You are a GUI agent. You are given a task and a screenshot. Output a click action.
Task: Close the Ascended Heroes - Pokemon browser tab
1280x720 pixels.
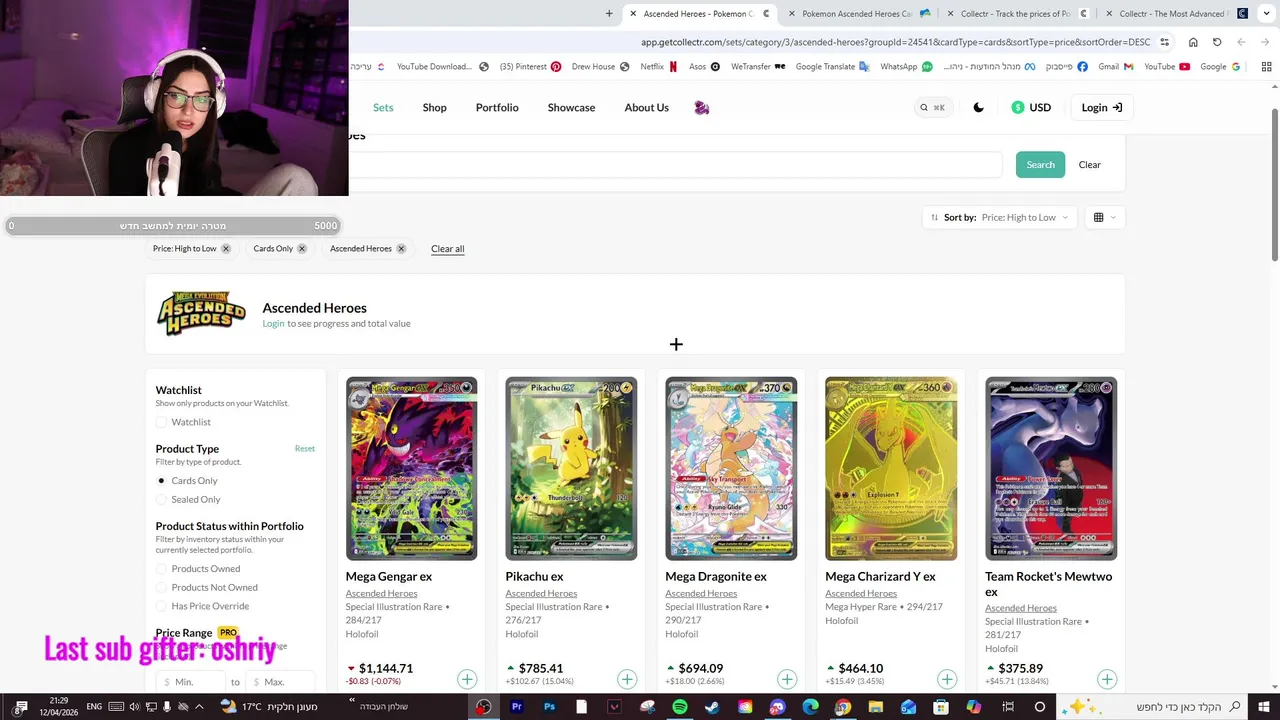coord(632,14)
